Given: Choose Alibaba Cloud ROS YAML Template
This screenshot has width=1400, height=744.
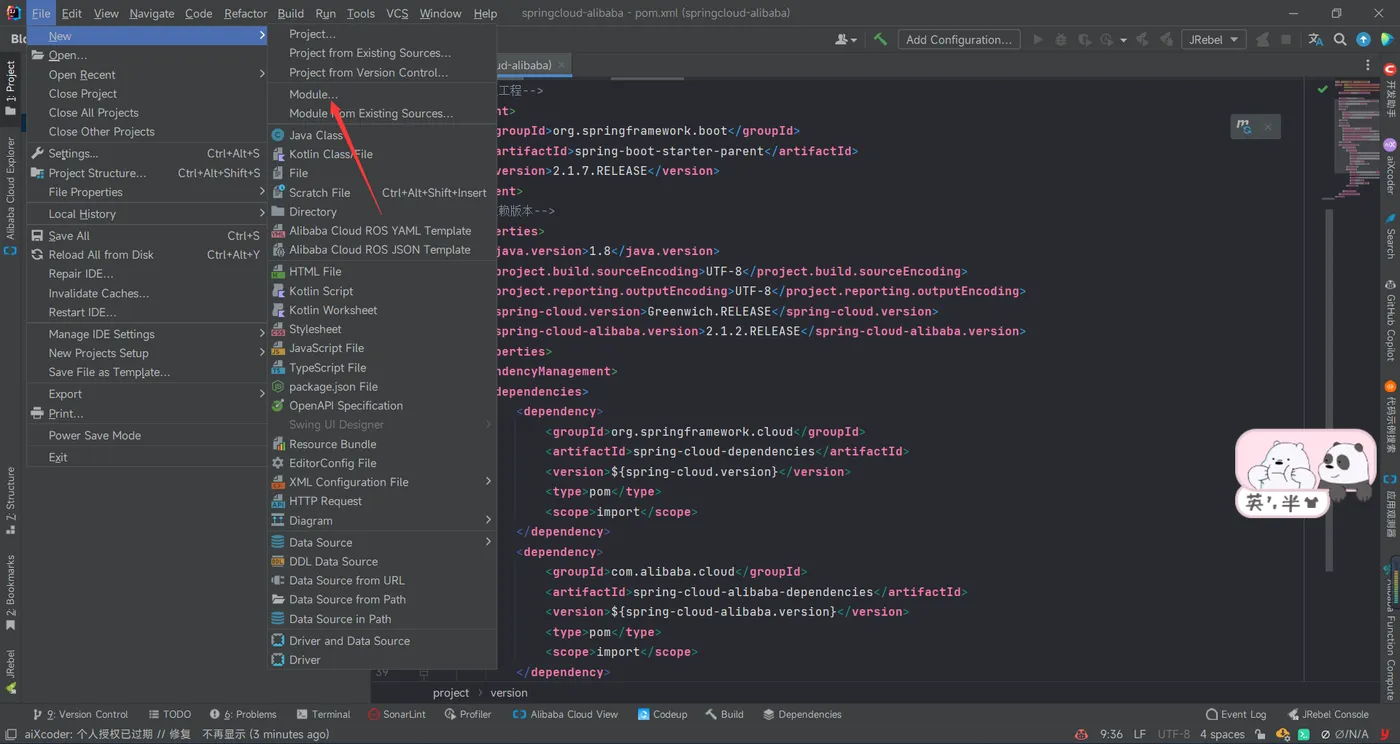Looking at the screenshot, I should point(382,230).
